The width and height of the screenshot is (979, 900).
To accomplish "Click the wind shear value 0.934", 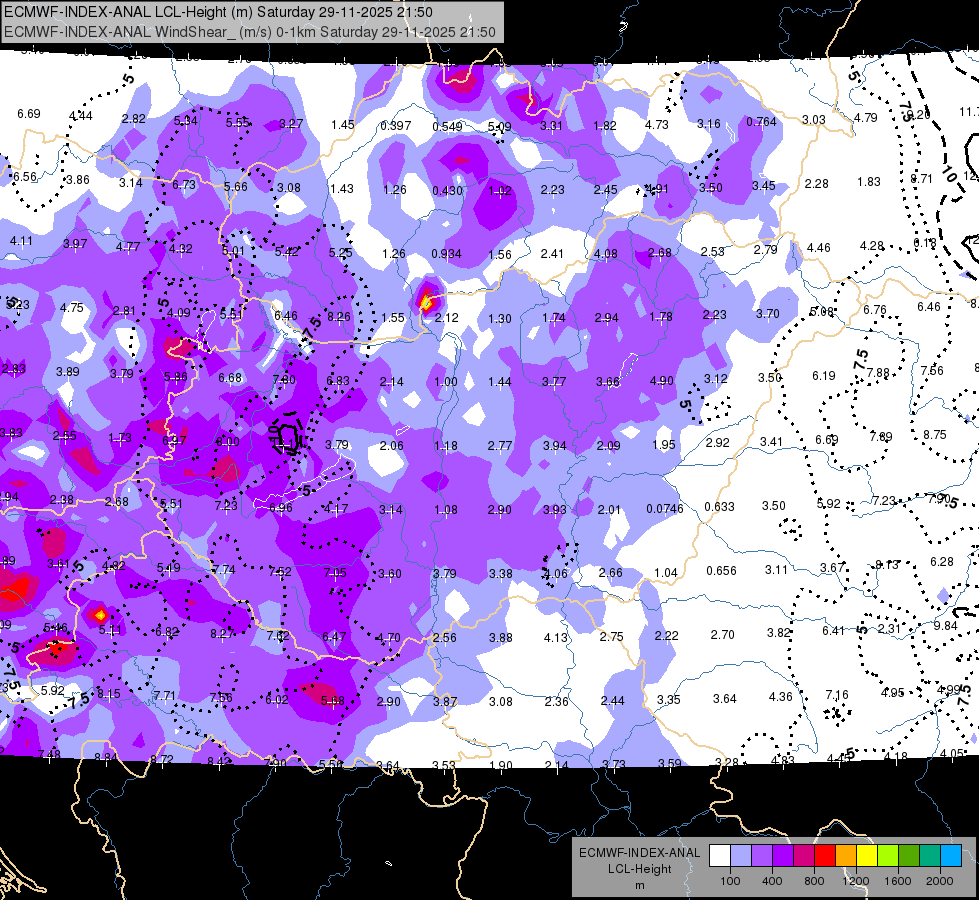I will click(446, 254).
